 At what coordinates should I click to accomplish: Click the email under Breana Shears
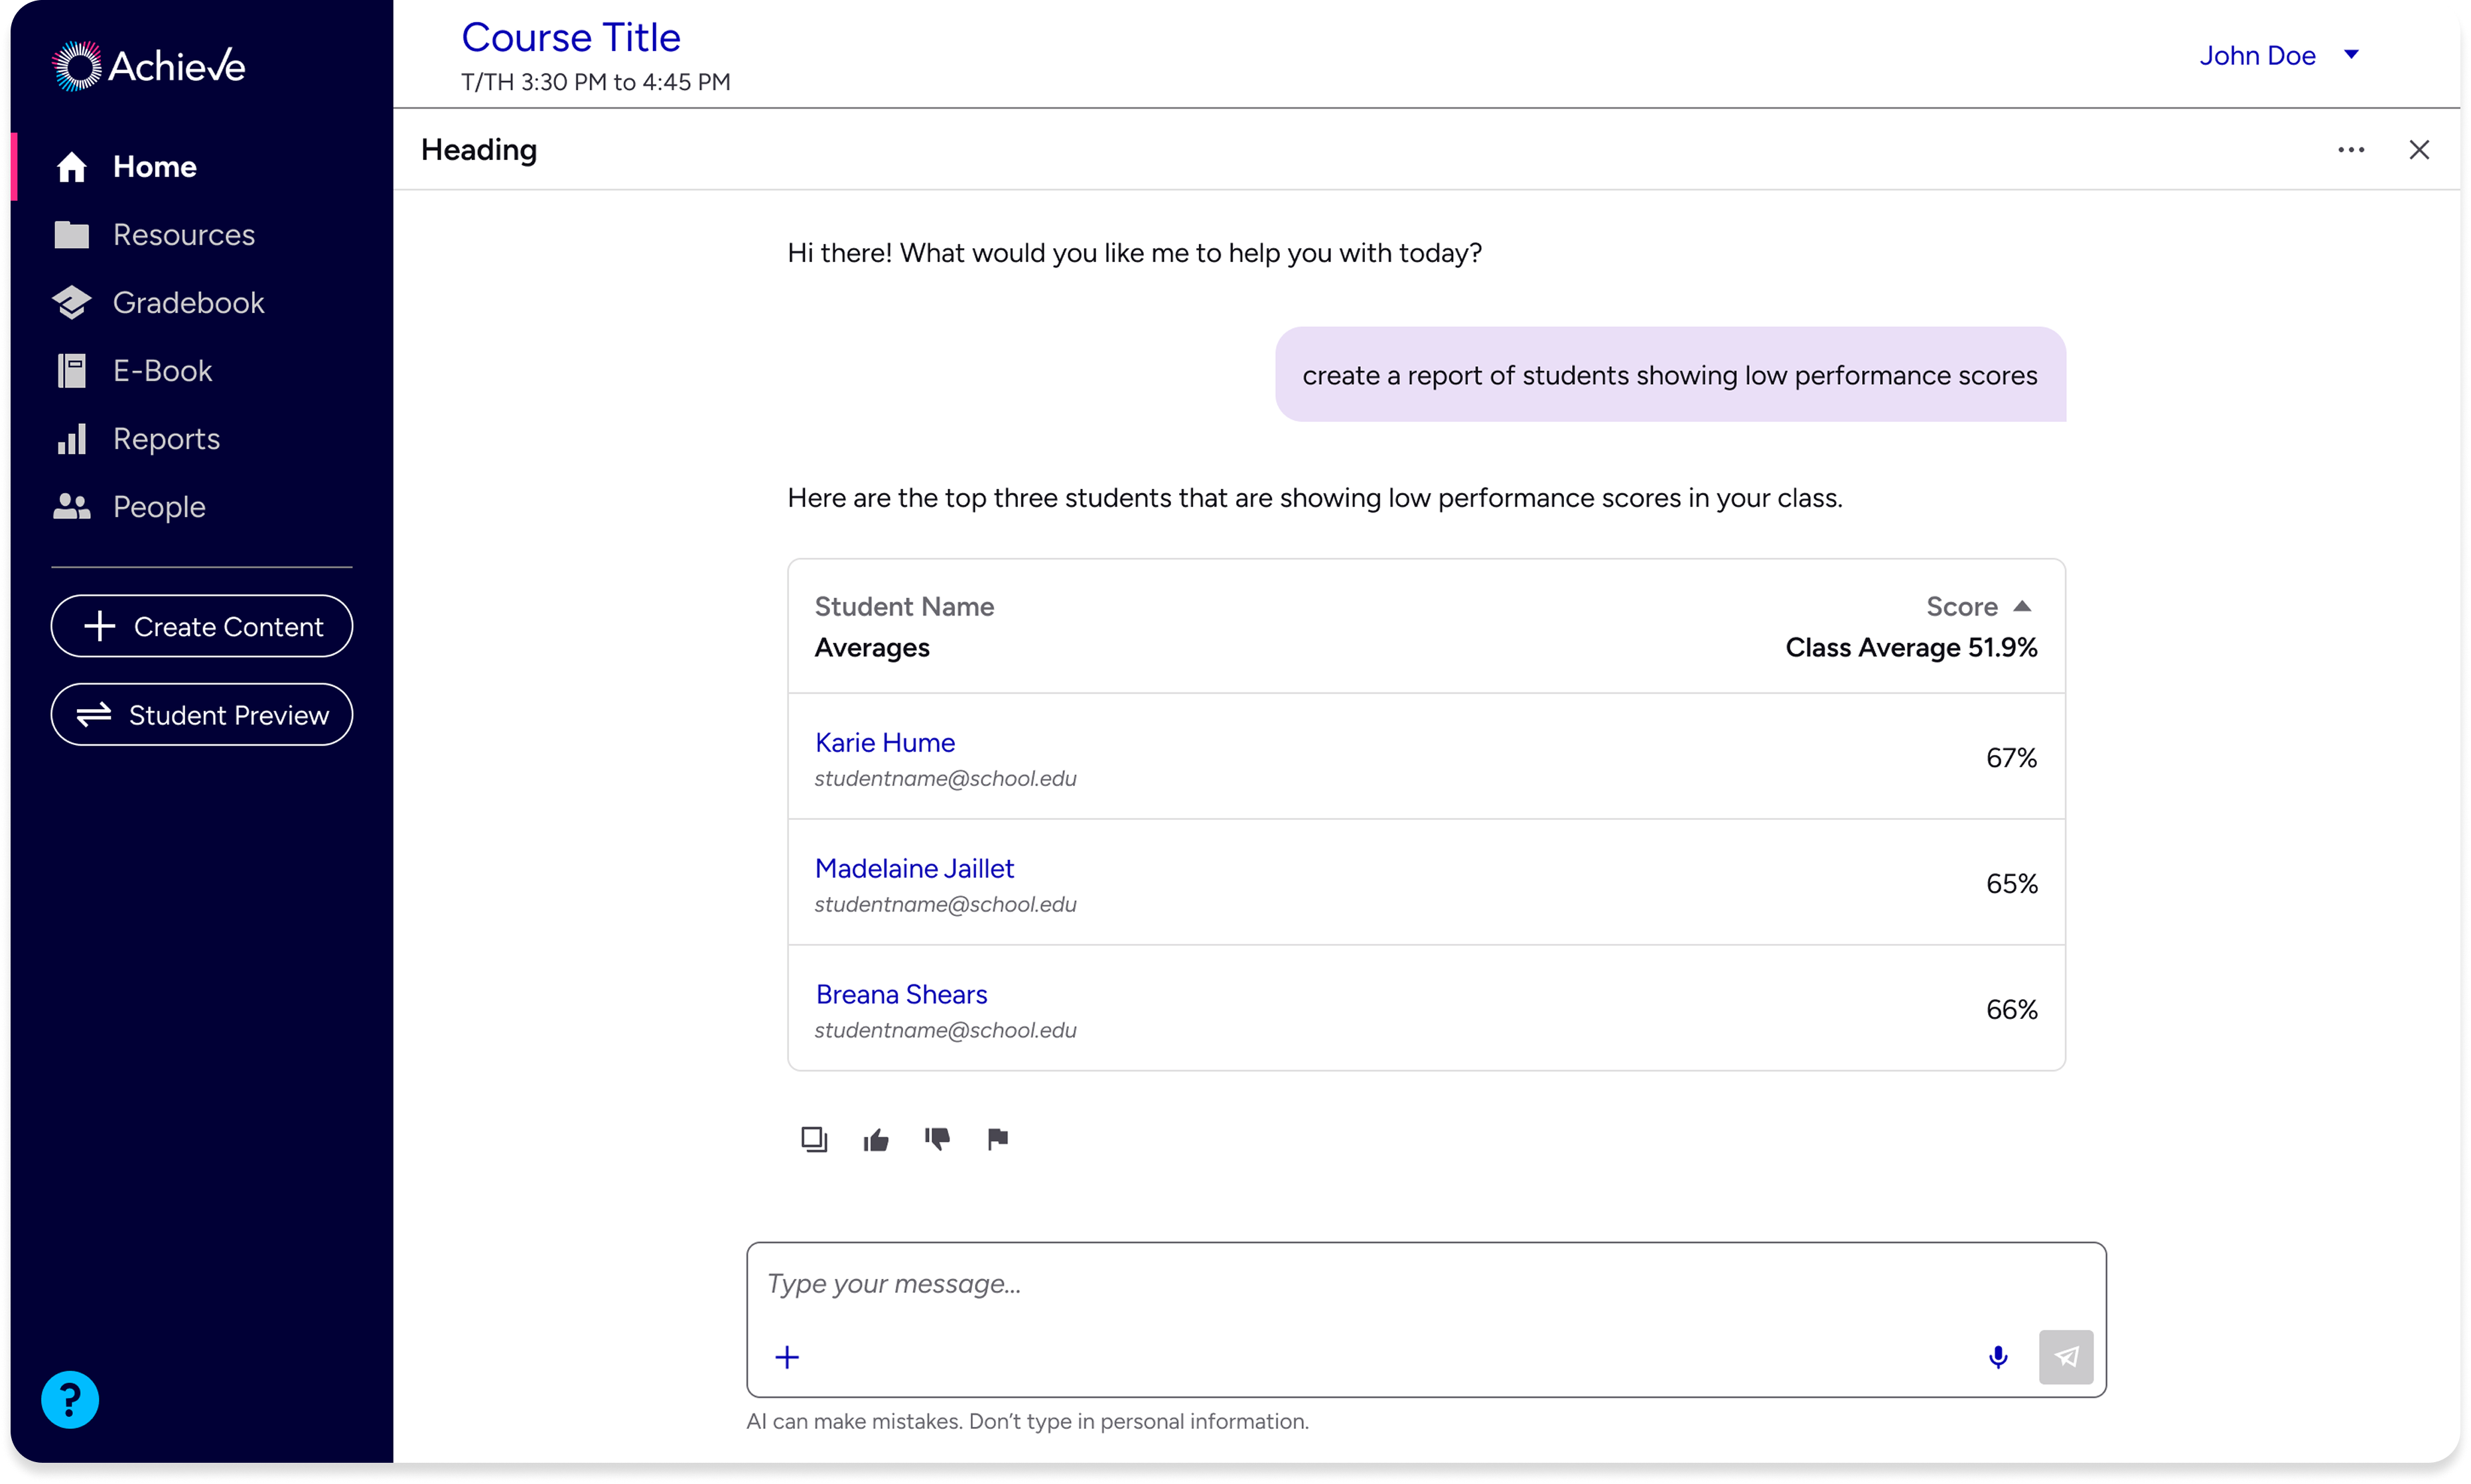945,1030
